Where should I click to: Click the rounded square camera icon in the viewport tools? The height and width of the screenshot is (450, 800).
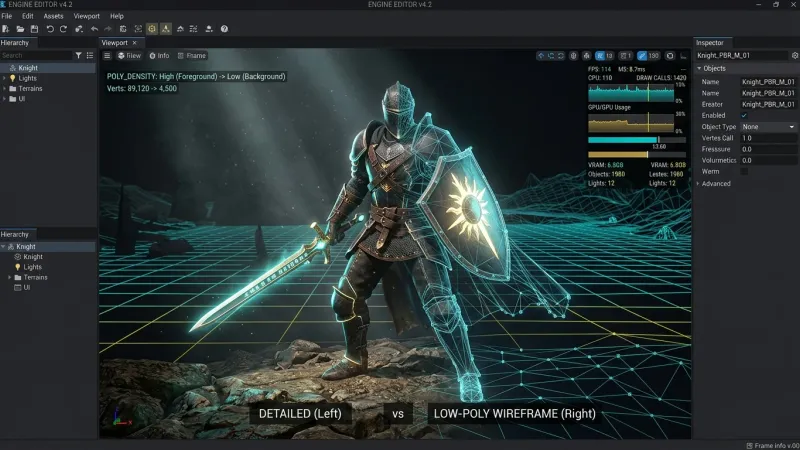pos(670,56)
